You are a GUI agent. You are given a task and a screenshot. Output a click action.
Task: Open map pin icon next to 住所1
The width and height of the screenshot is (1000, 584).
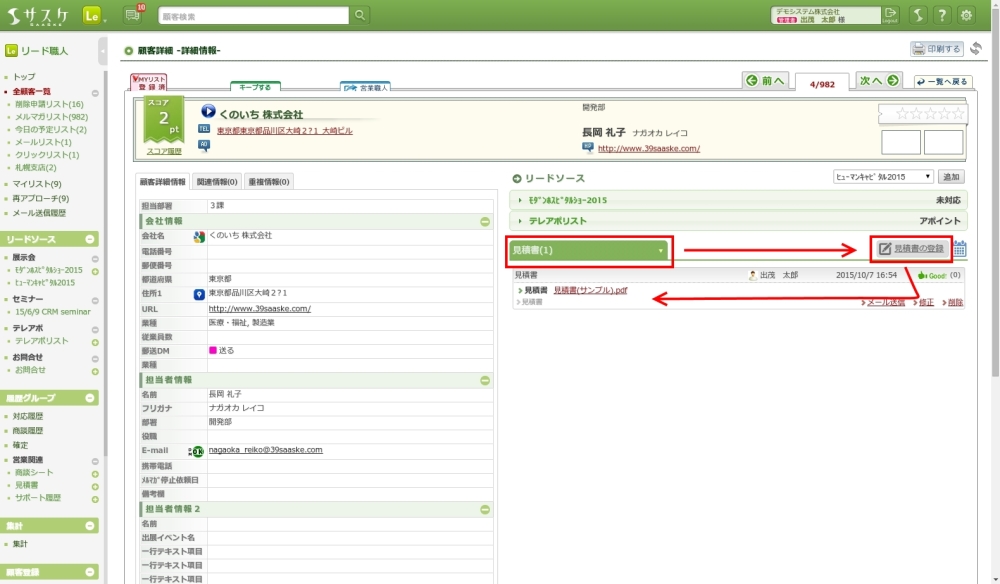pos(199,294)
